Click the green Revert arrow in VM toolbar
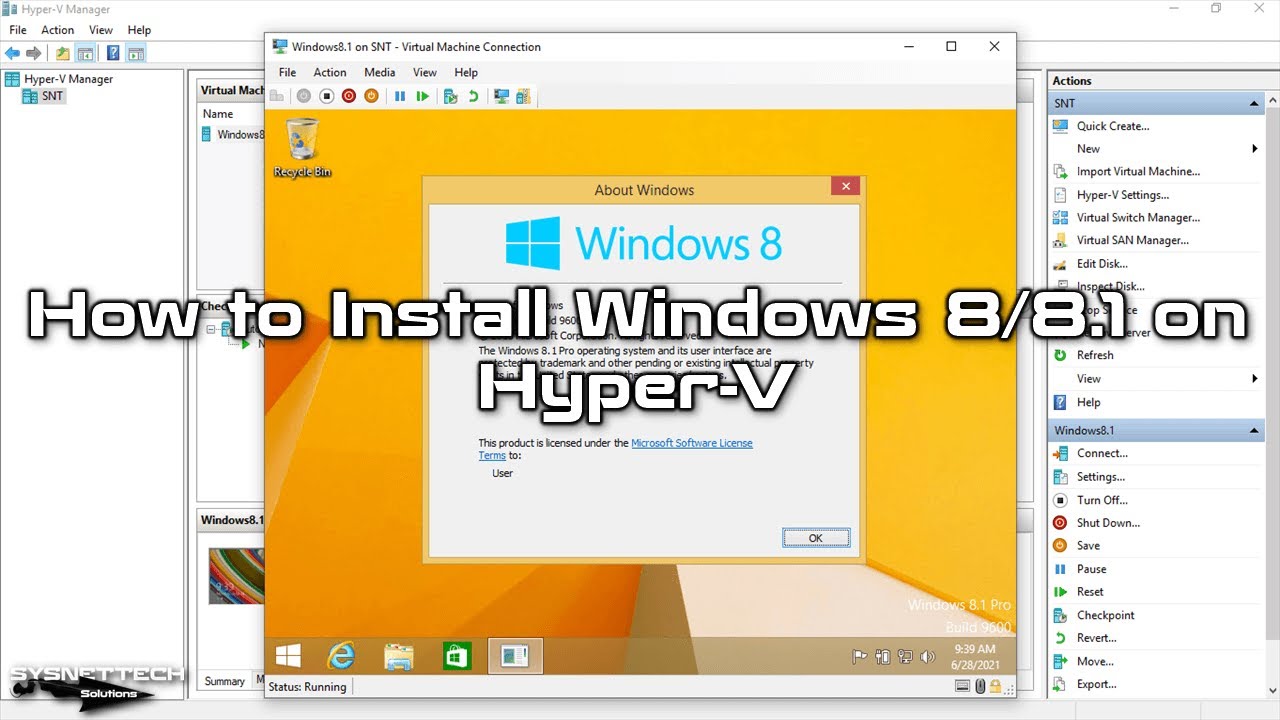Screen dimensions: 1280x720 tap(473, 96)
